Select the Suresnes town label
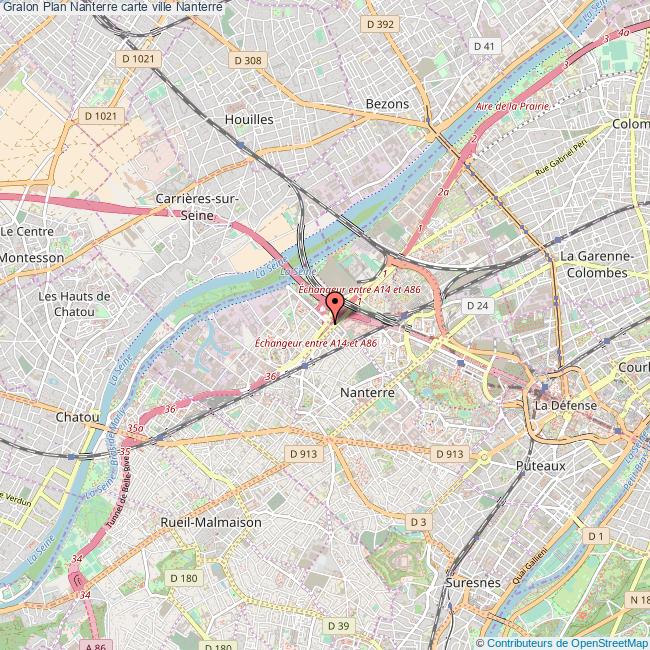Viewport: 650px width, 650px height. [x=473, y=582]
